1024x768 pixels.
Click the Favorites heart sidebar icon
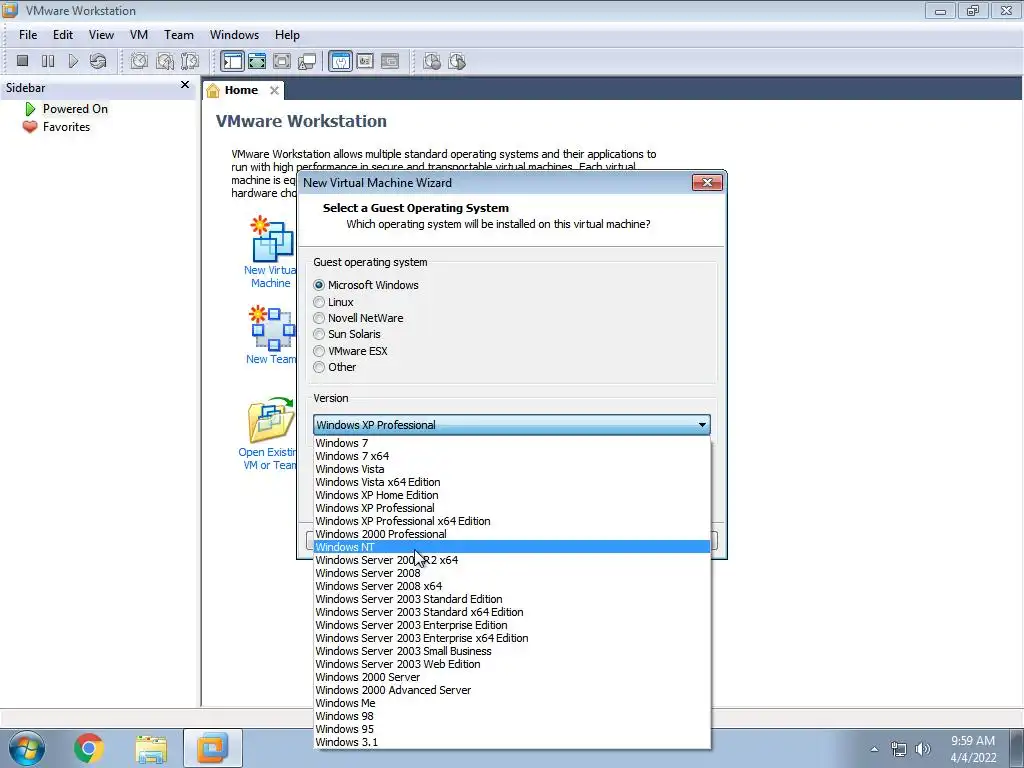tap(30, 127)
